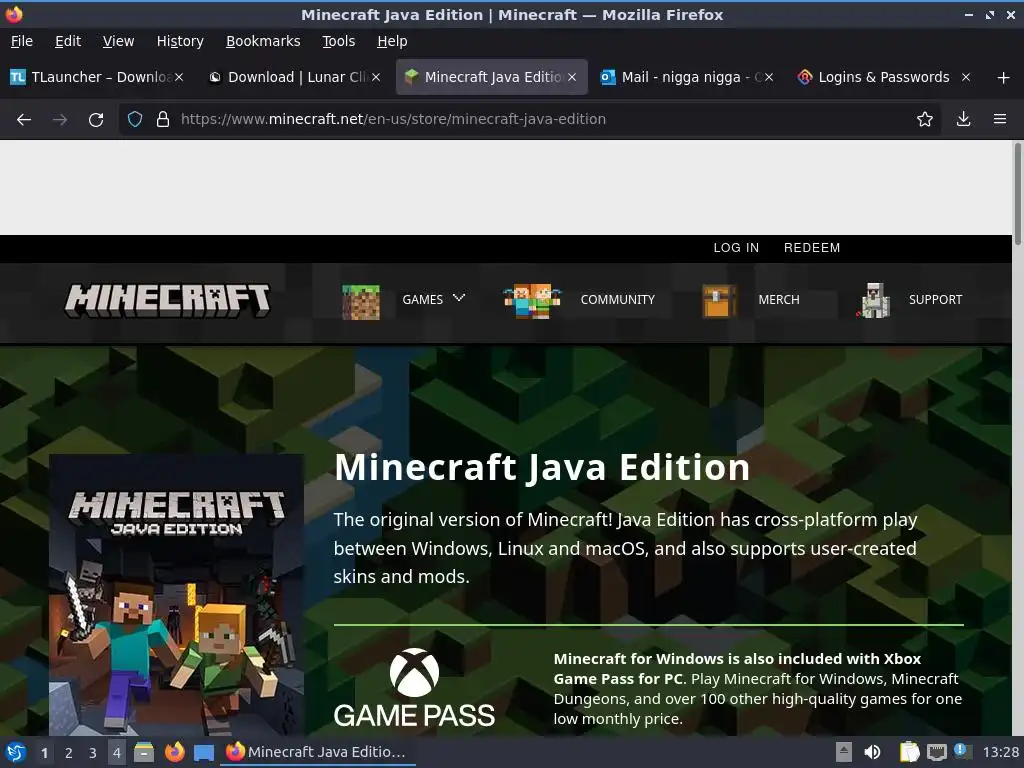This screenshot has height=768, width=1024.
Task: Click the 13:28 clock
Action: [1000, 752]
